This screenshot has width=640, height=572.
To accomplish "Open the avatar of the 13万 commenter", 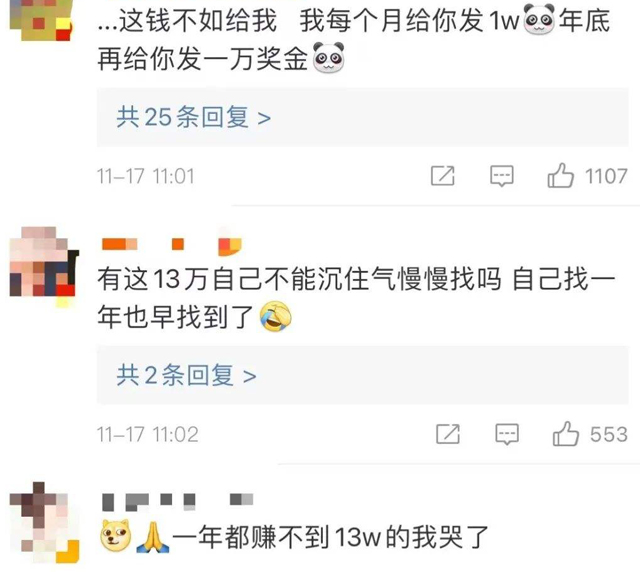I will tap(44, 264).
